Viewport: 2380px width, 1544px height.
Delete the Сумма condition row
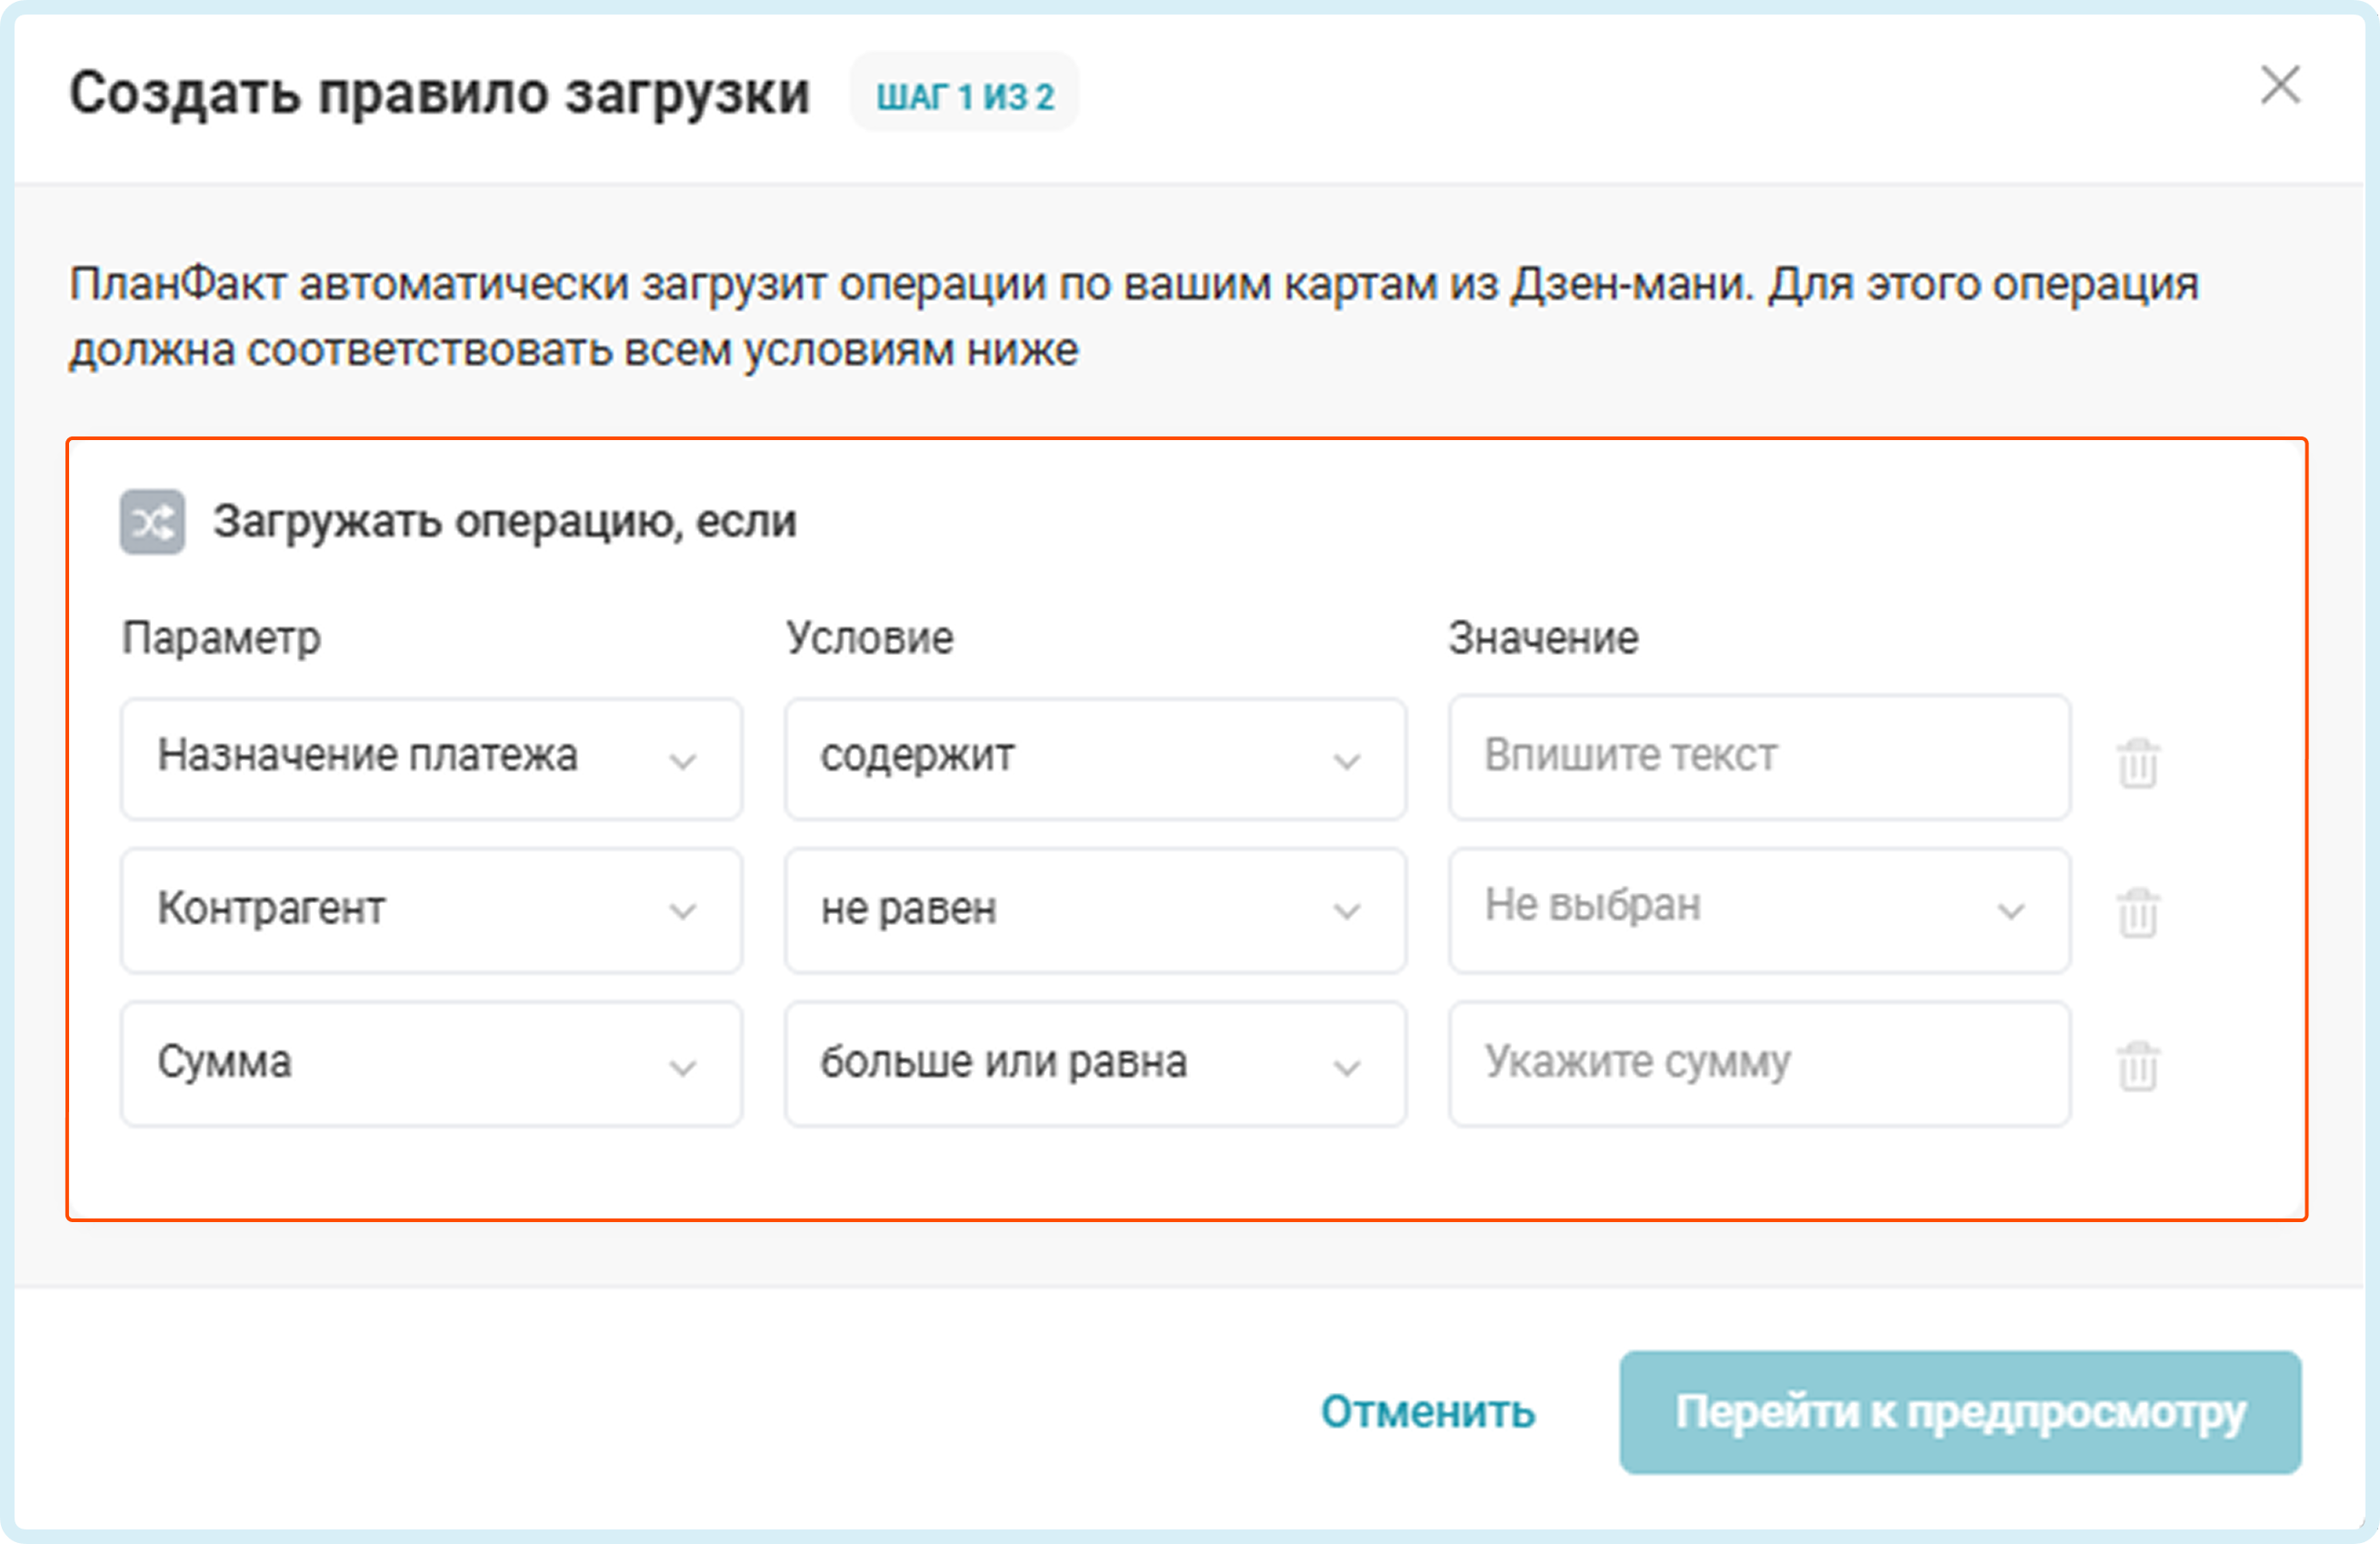(2138, 1066)
